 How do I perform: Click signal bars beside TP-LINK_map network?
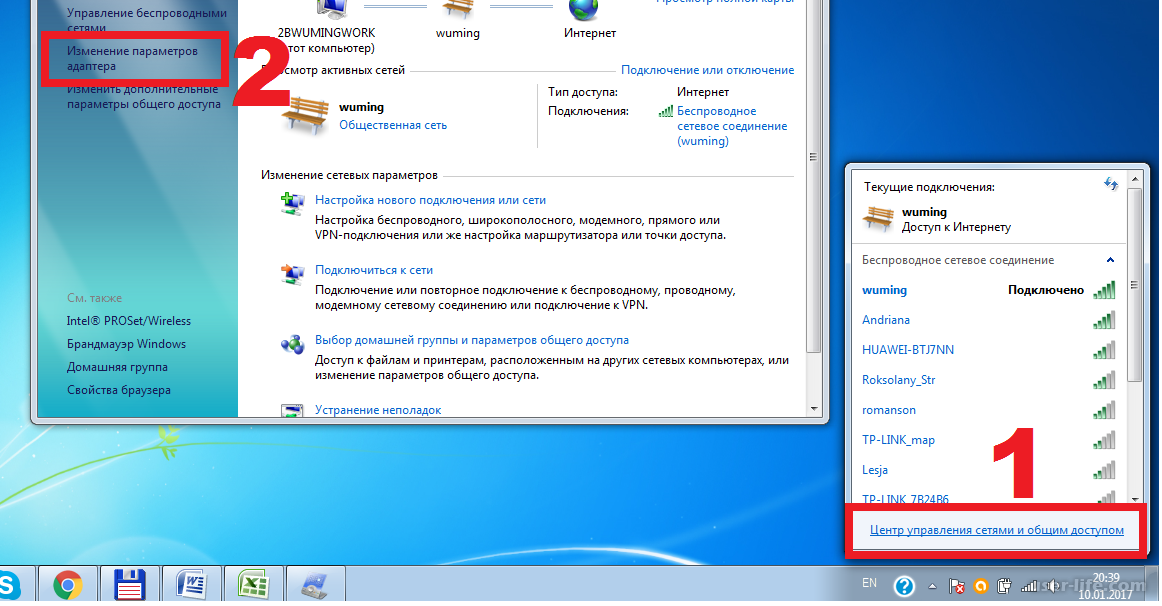1104,440
